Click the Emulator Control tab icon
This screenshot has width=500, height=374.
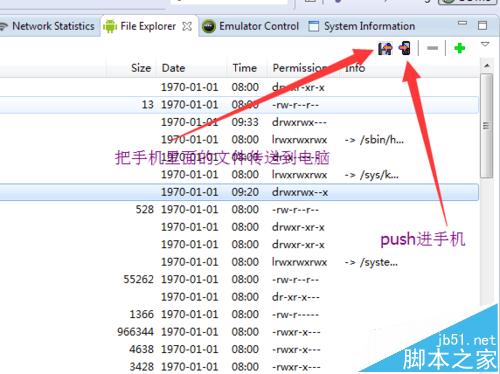coord(209,26)
